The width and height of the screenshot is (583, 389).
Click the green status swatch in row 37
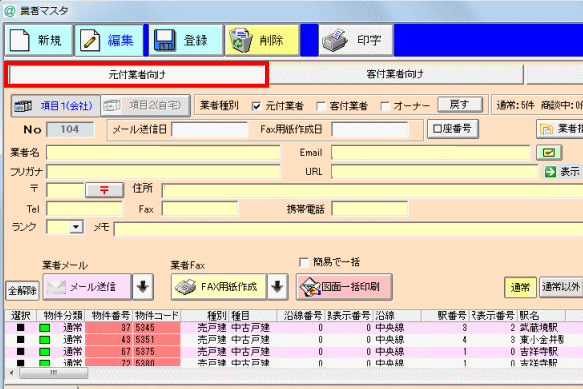tap(45, 328)
